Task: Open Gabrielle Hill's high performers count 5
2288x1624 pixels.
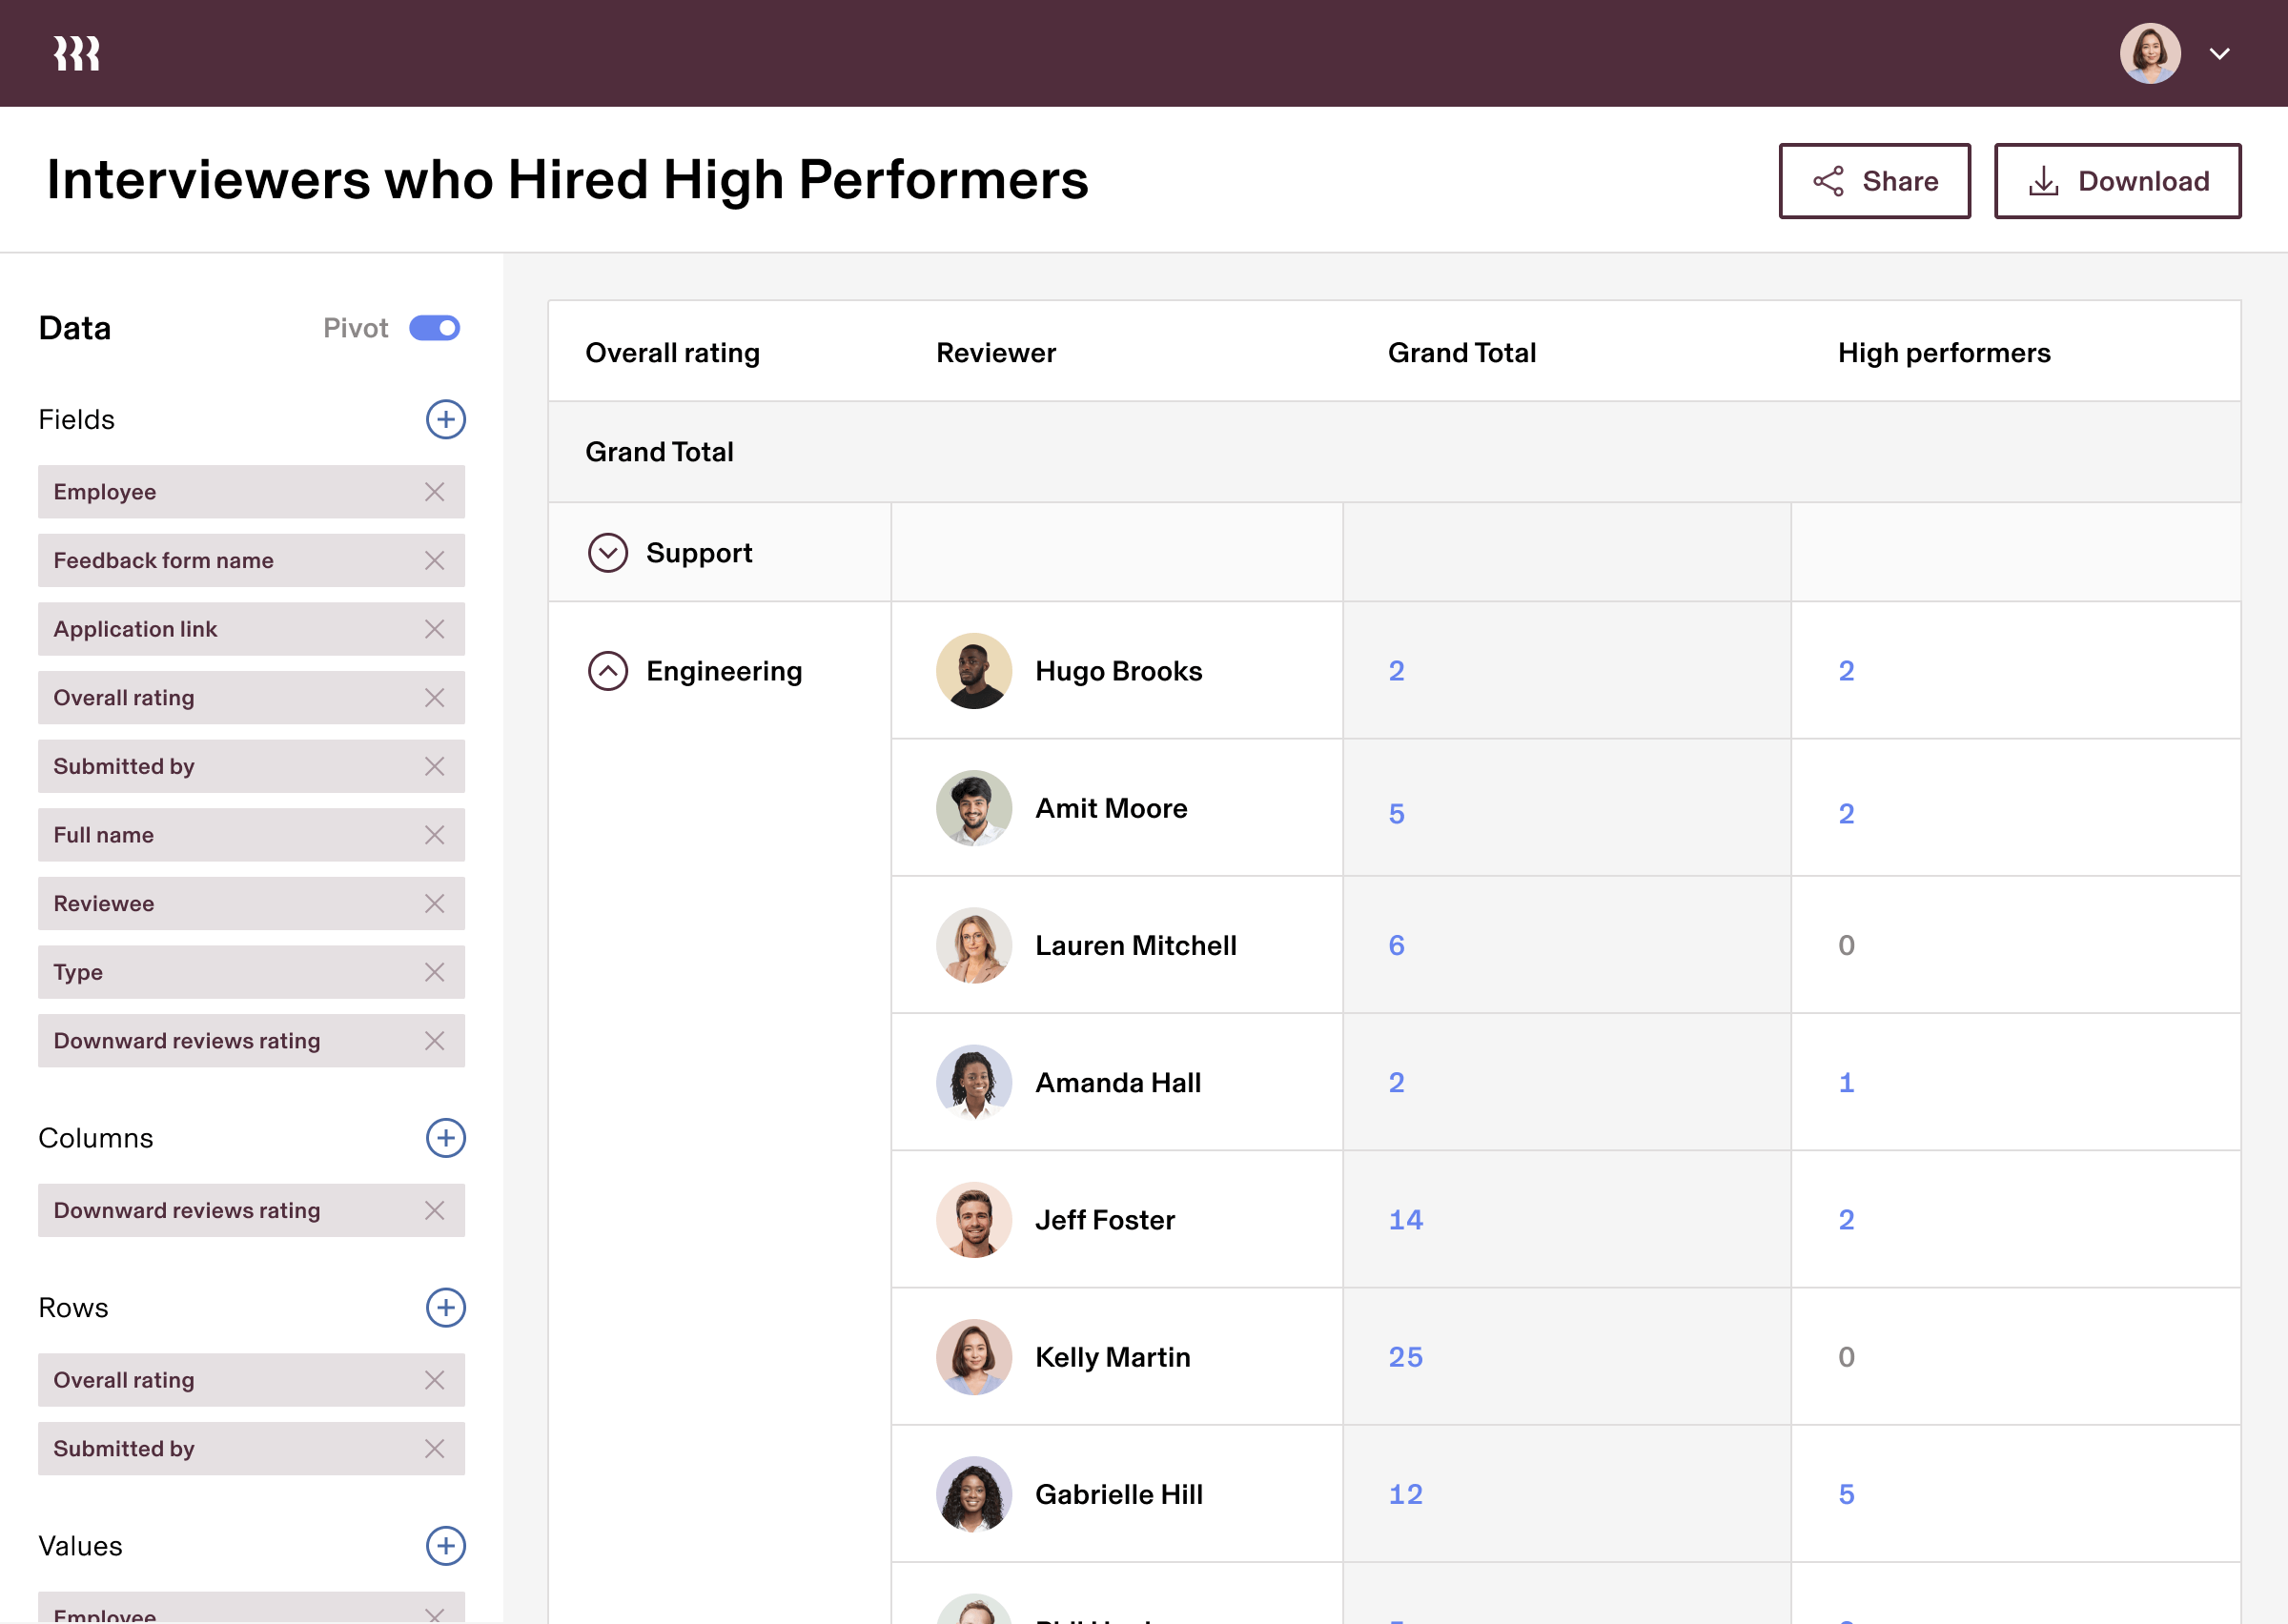Action: coord(1846,1494)
